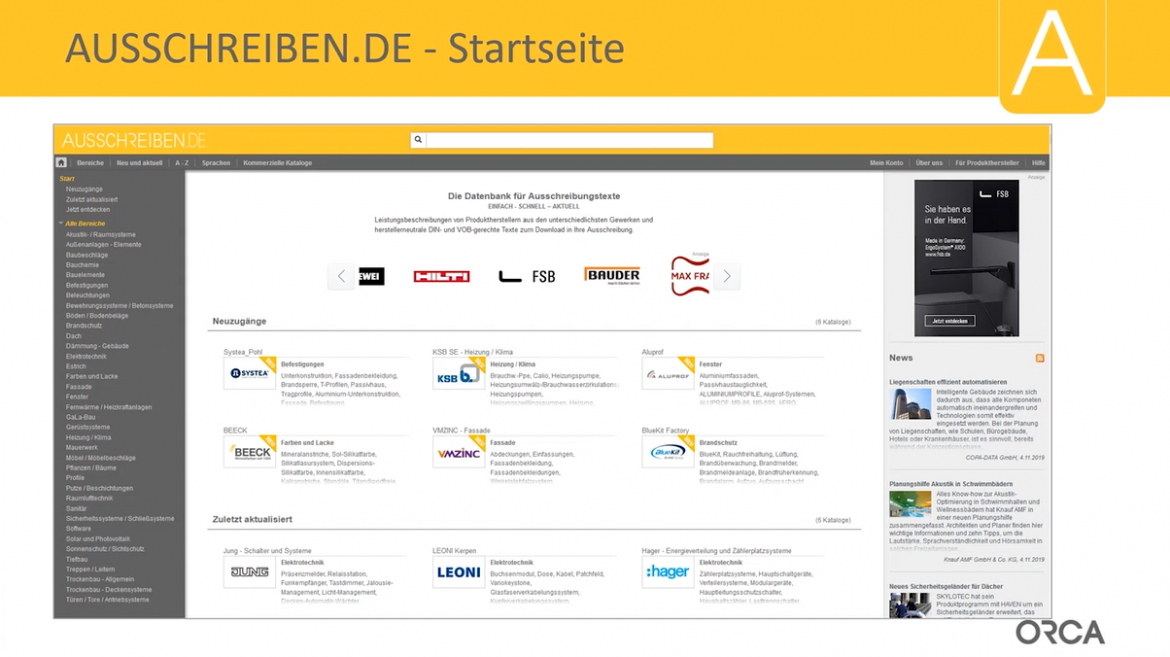
Task: Open Kommerzielle Kataloge menu item
Action: click(x=278, y=163)
